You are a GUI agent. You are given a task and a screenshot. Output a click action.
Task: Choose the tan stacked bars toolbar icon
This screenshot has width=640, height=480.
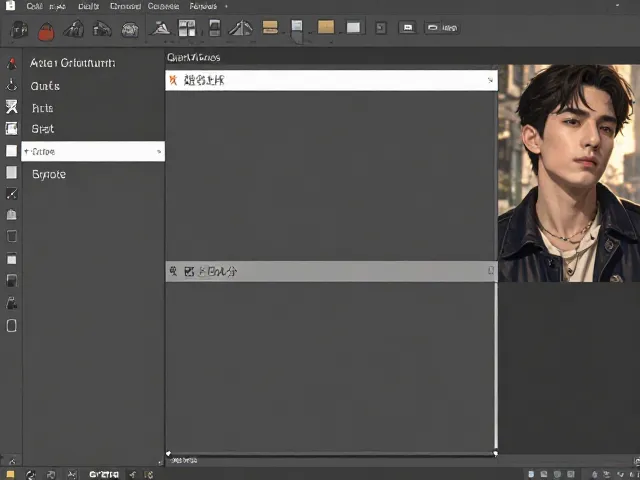coord(270,27)
